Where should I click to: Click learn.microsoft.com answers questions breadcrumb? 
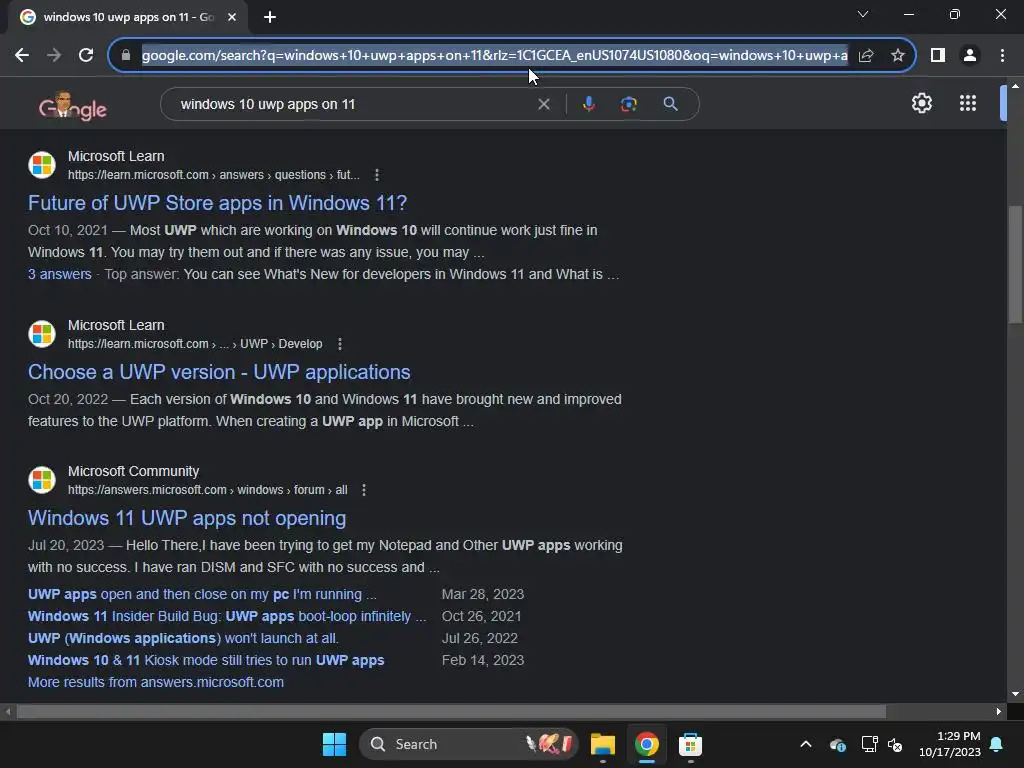pos(214,175)
